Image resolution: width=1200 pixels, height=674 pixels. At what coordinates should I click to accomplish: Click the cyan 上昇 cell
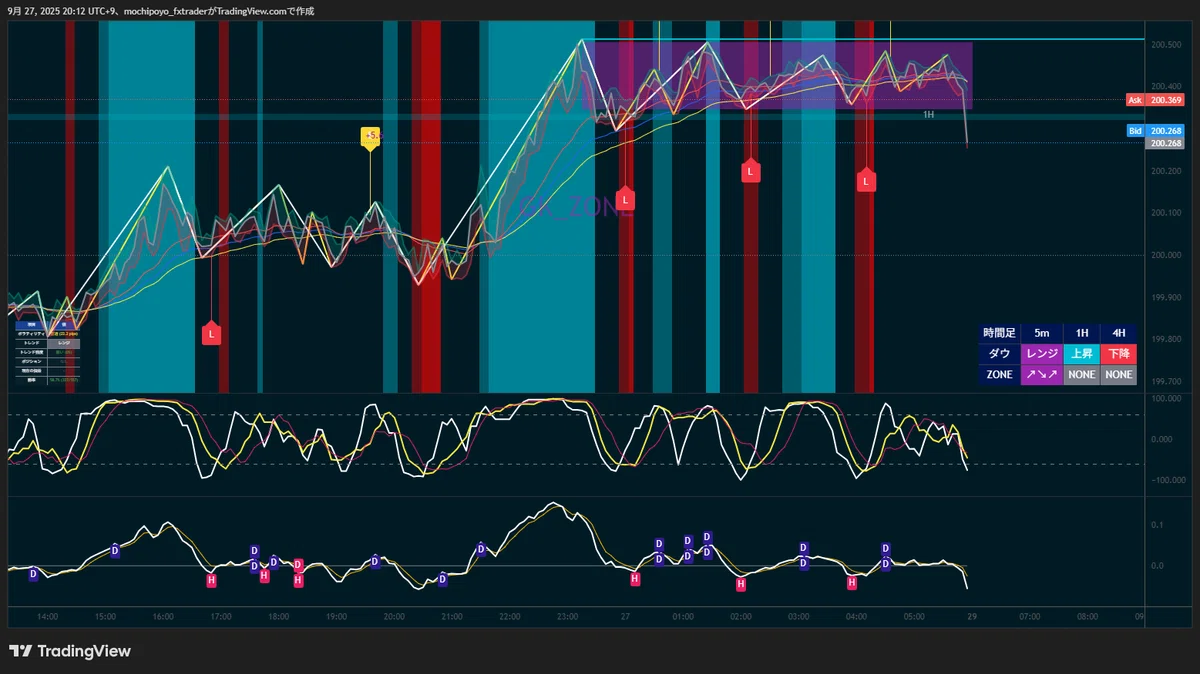[1081, 354]
